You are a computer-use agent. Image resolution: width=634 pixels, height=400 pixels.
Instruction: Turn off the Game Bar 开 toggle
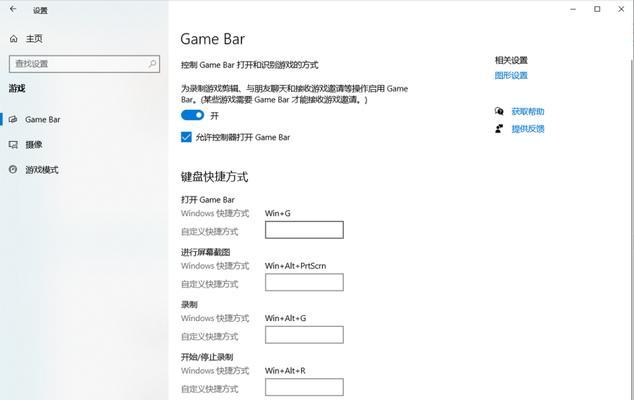[x=192, y=116]
